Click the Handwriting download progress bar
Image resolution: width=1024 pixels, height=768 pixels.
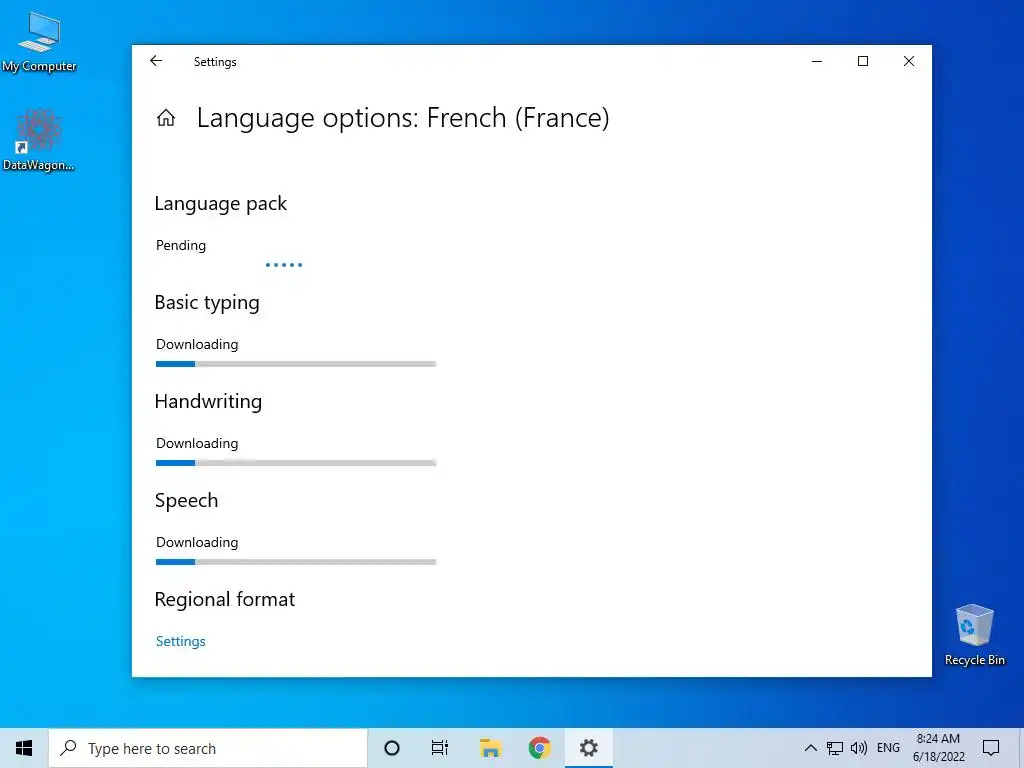point(296,463)
